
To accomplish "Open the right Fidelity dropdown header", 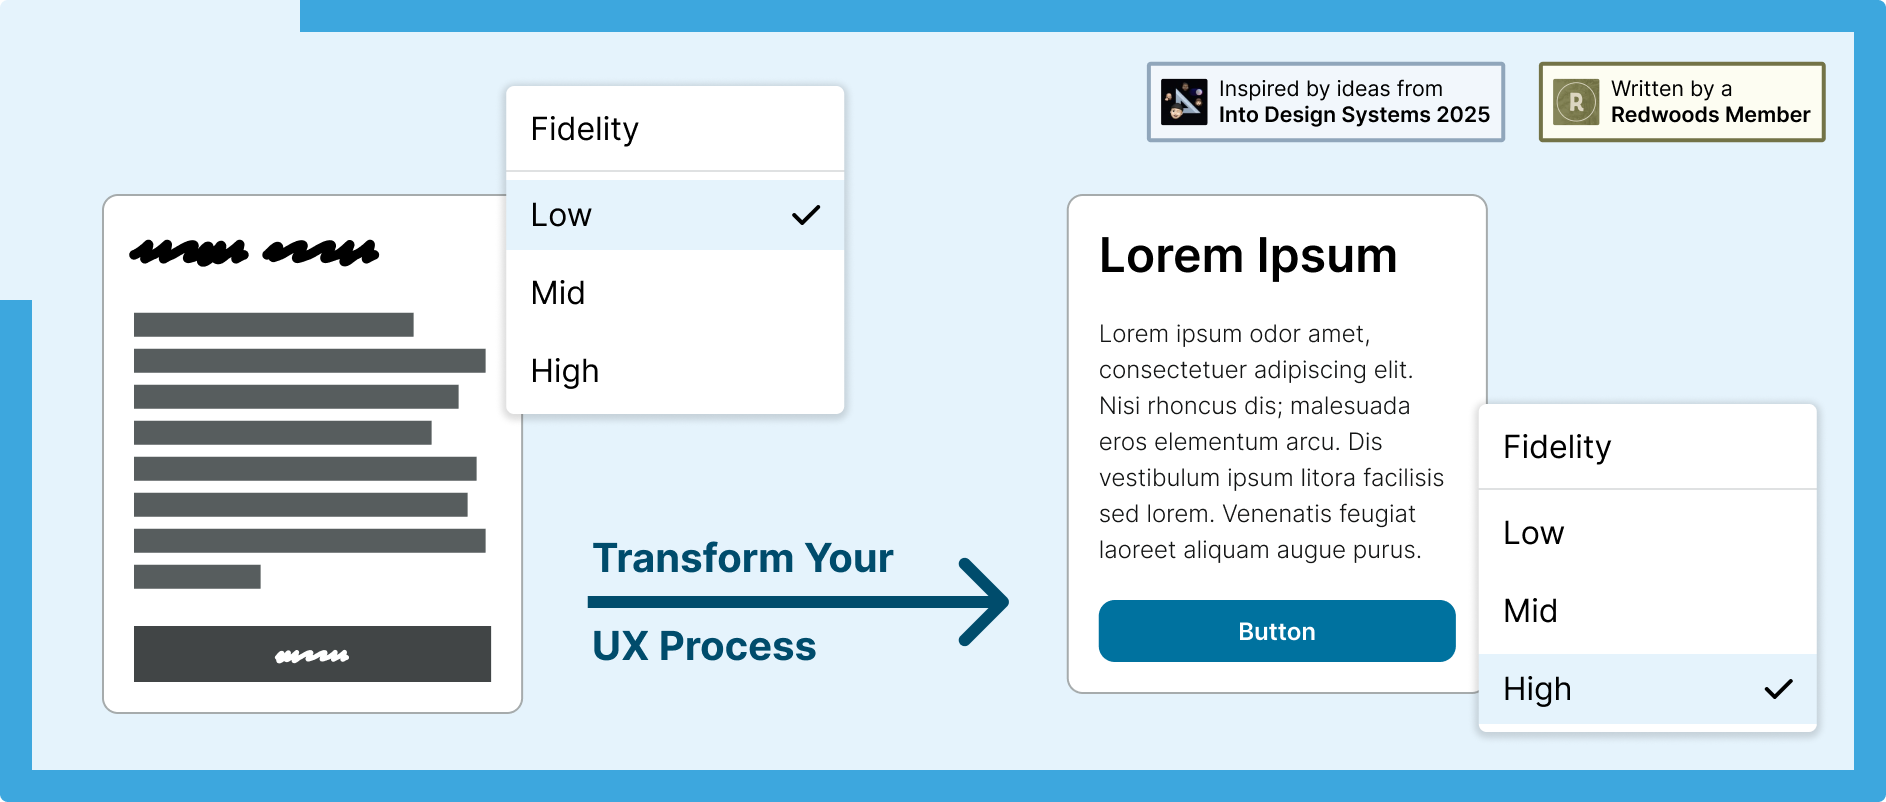I will (x=1647, y=447).
